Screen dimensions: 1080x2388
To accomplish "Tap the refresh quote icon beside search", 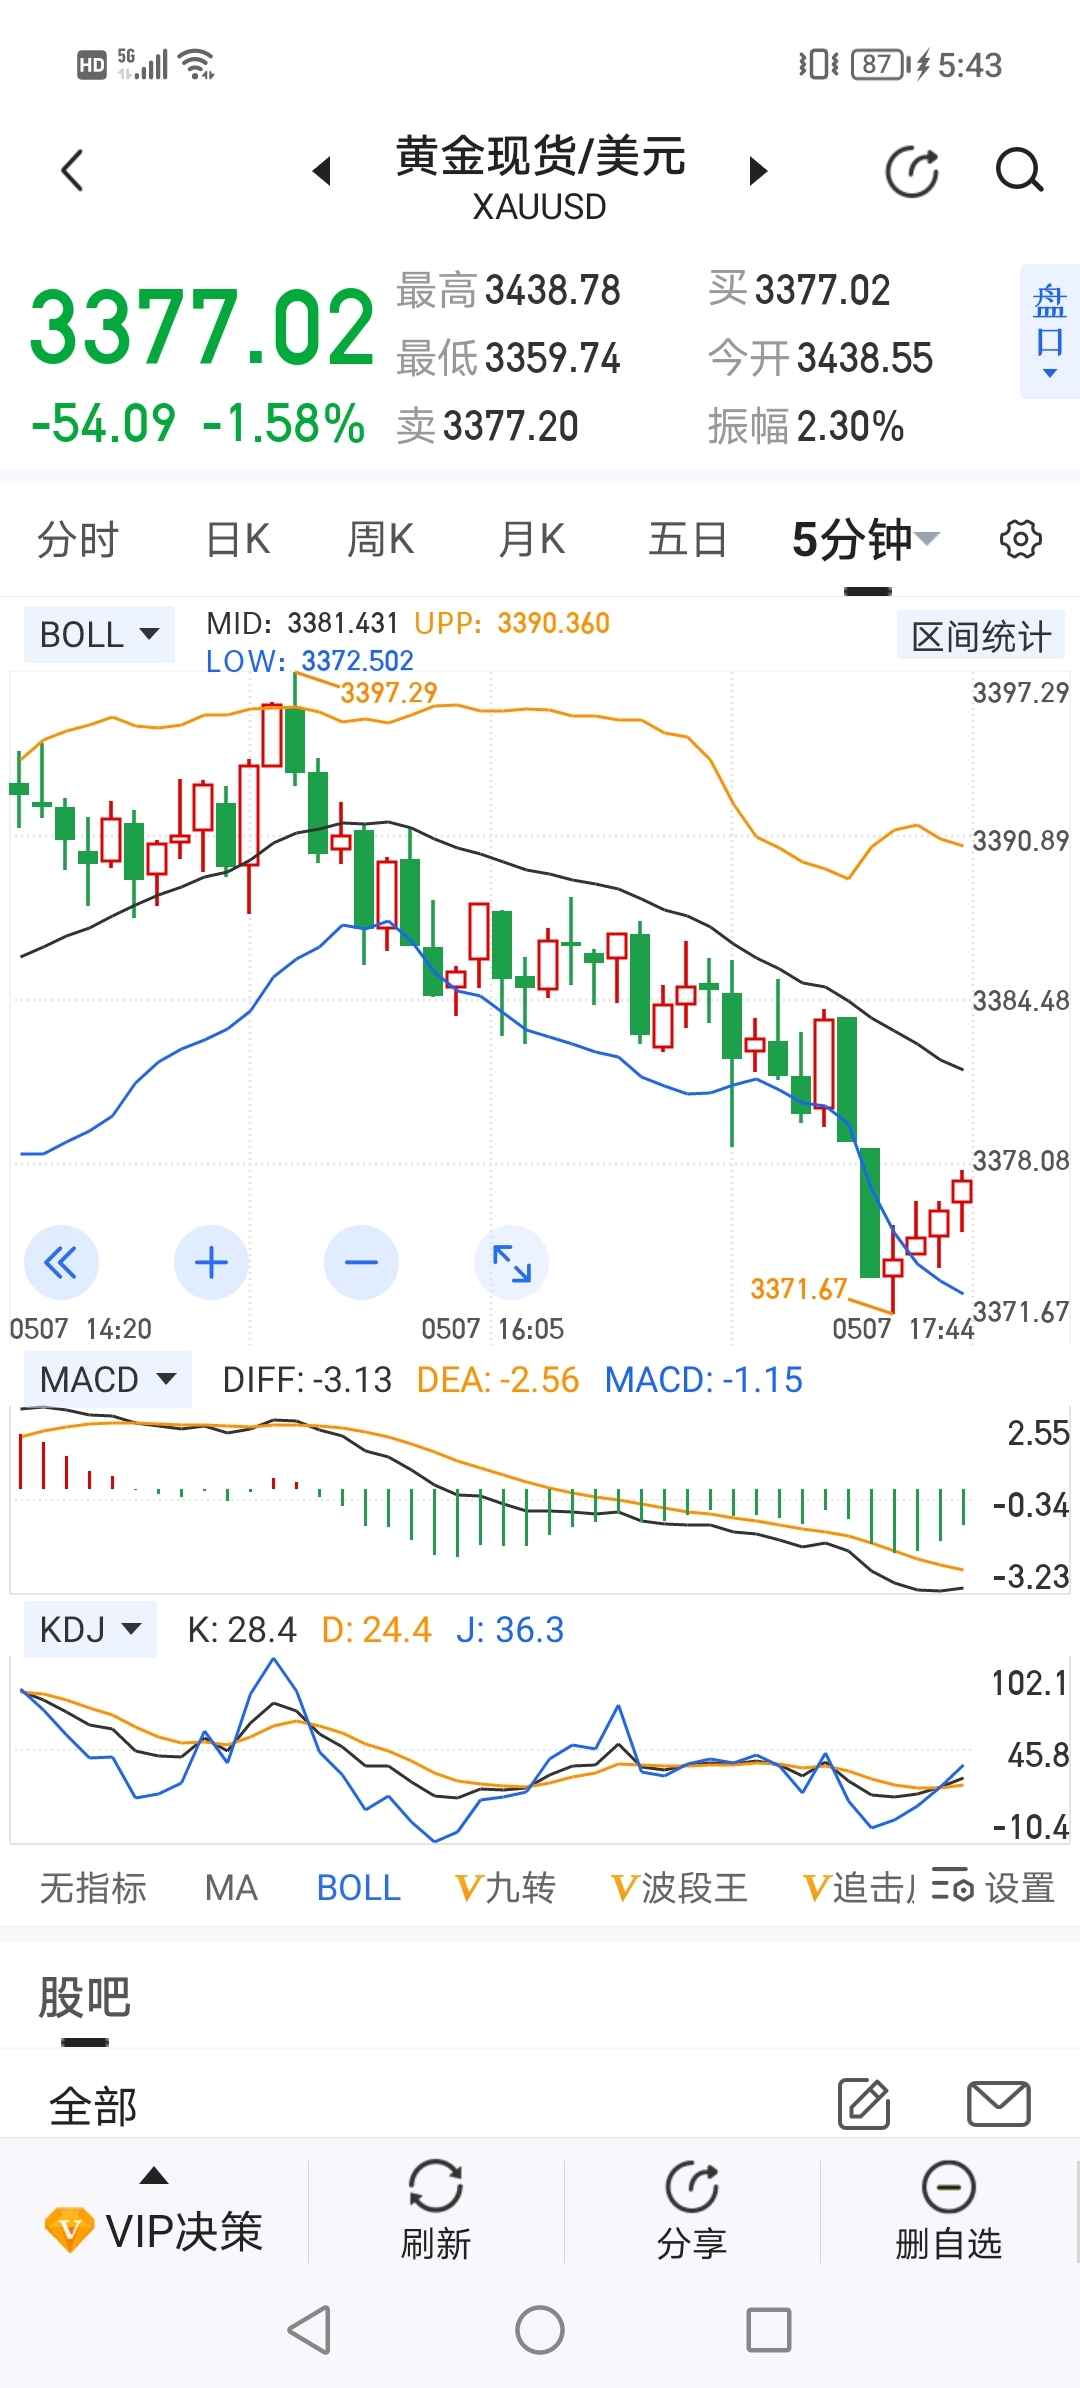I will pos(912,171).
